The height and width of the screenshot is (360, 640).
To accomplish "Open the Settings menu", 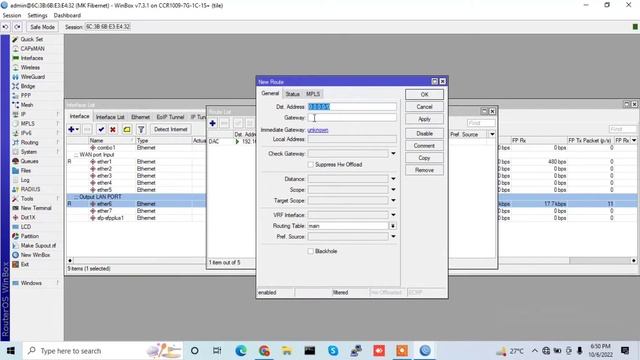I will [x=37, y=15].
